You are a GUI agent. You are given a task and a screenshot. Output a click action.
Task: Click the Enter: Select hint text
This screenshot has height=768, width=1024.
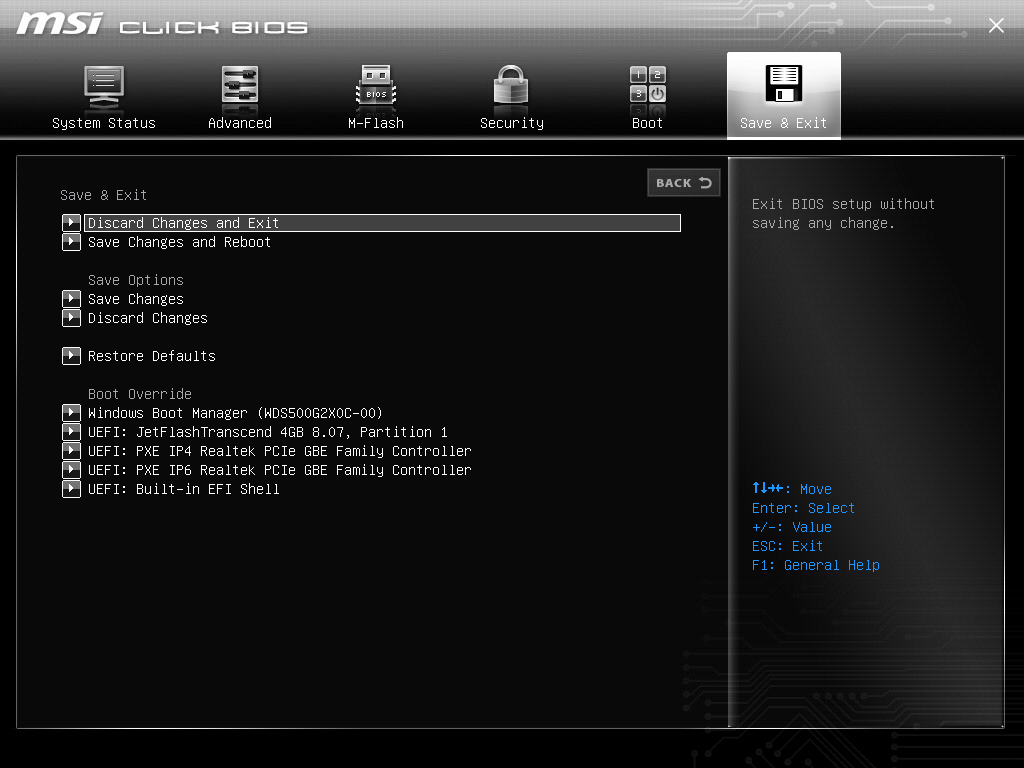coord(803,508)
